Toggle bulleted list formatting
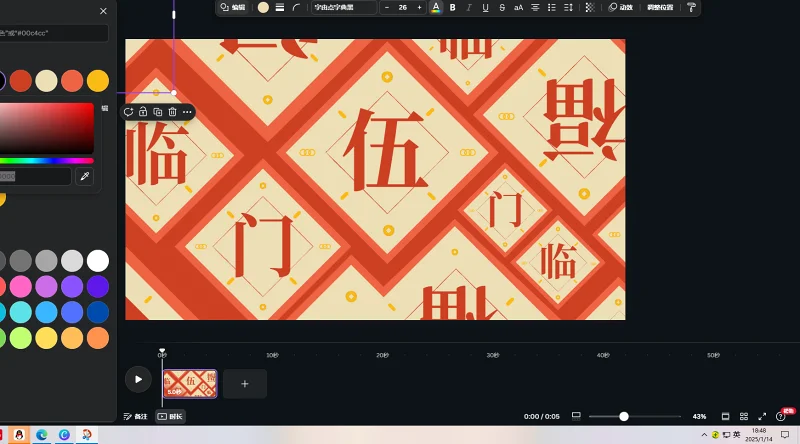 552,7
